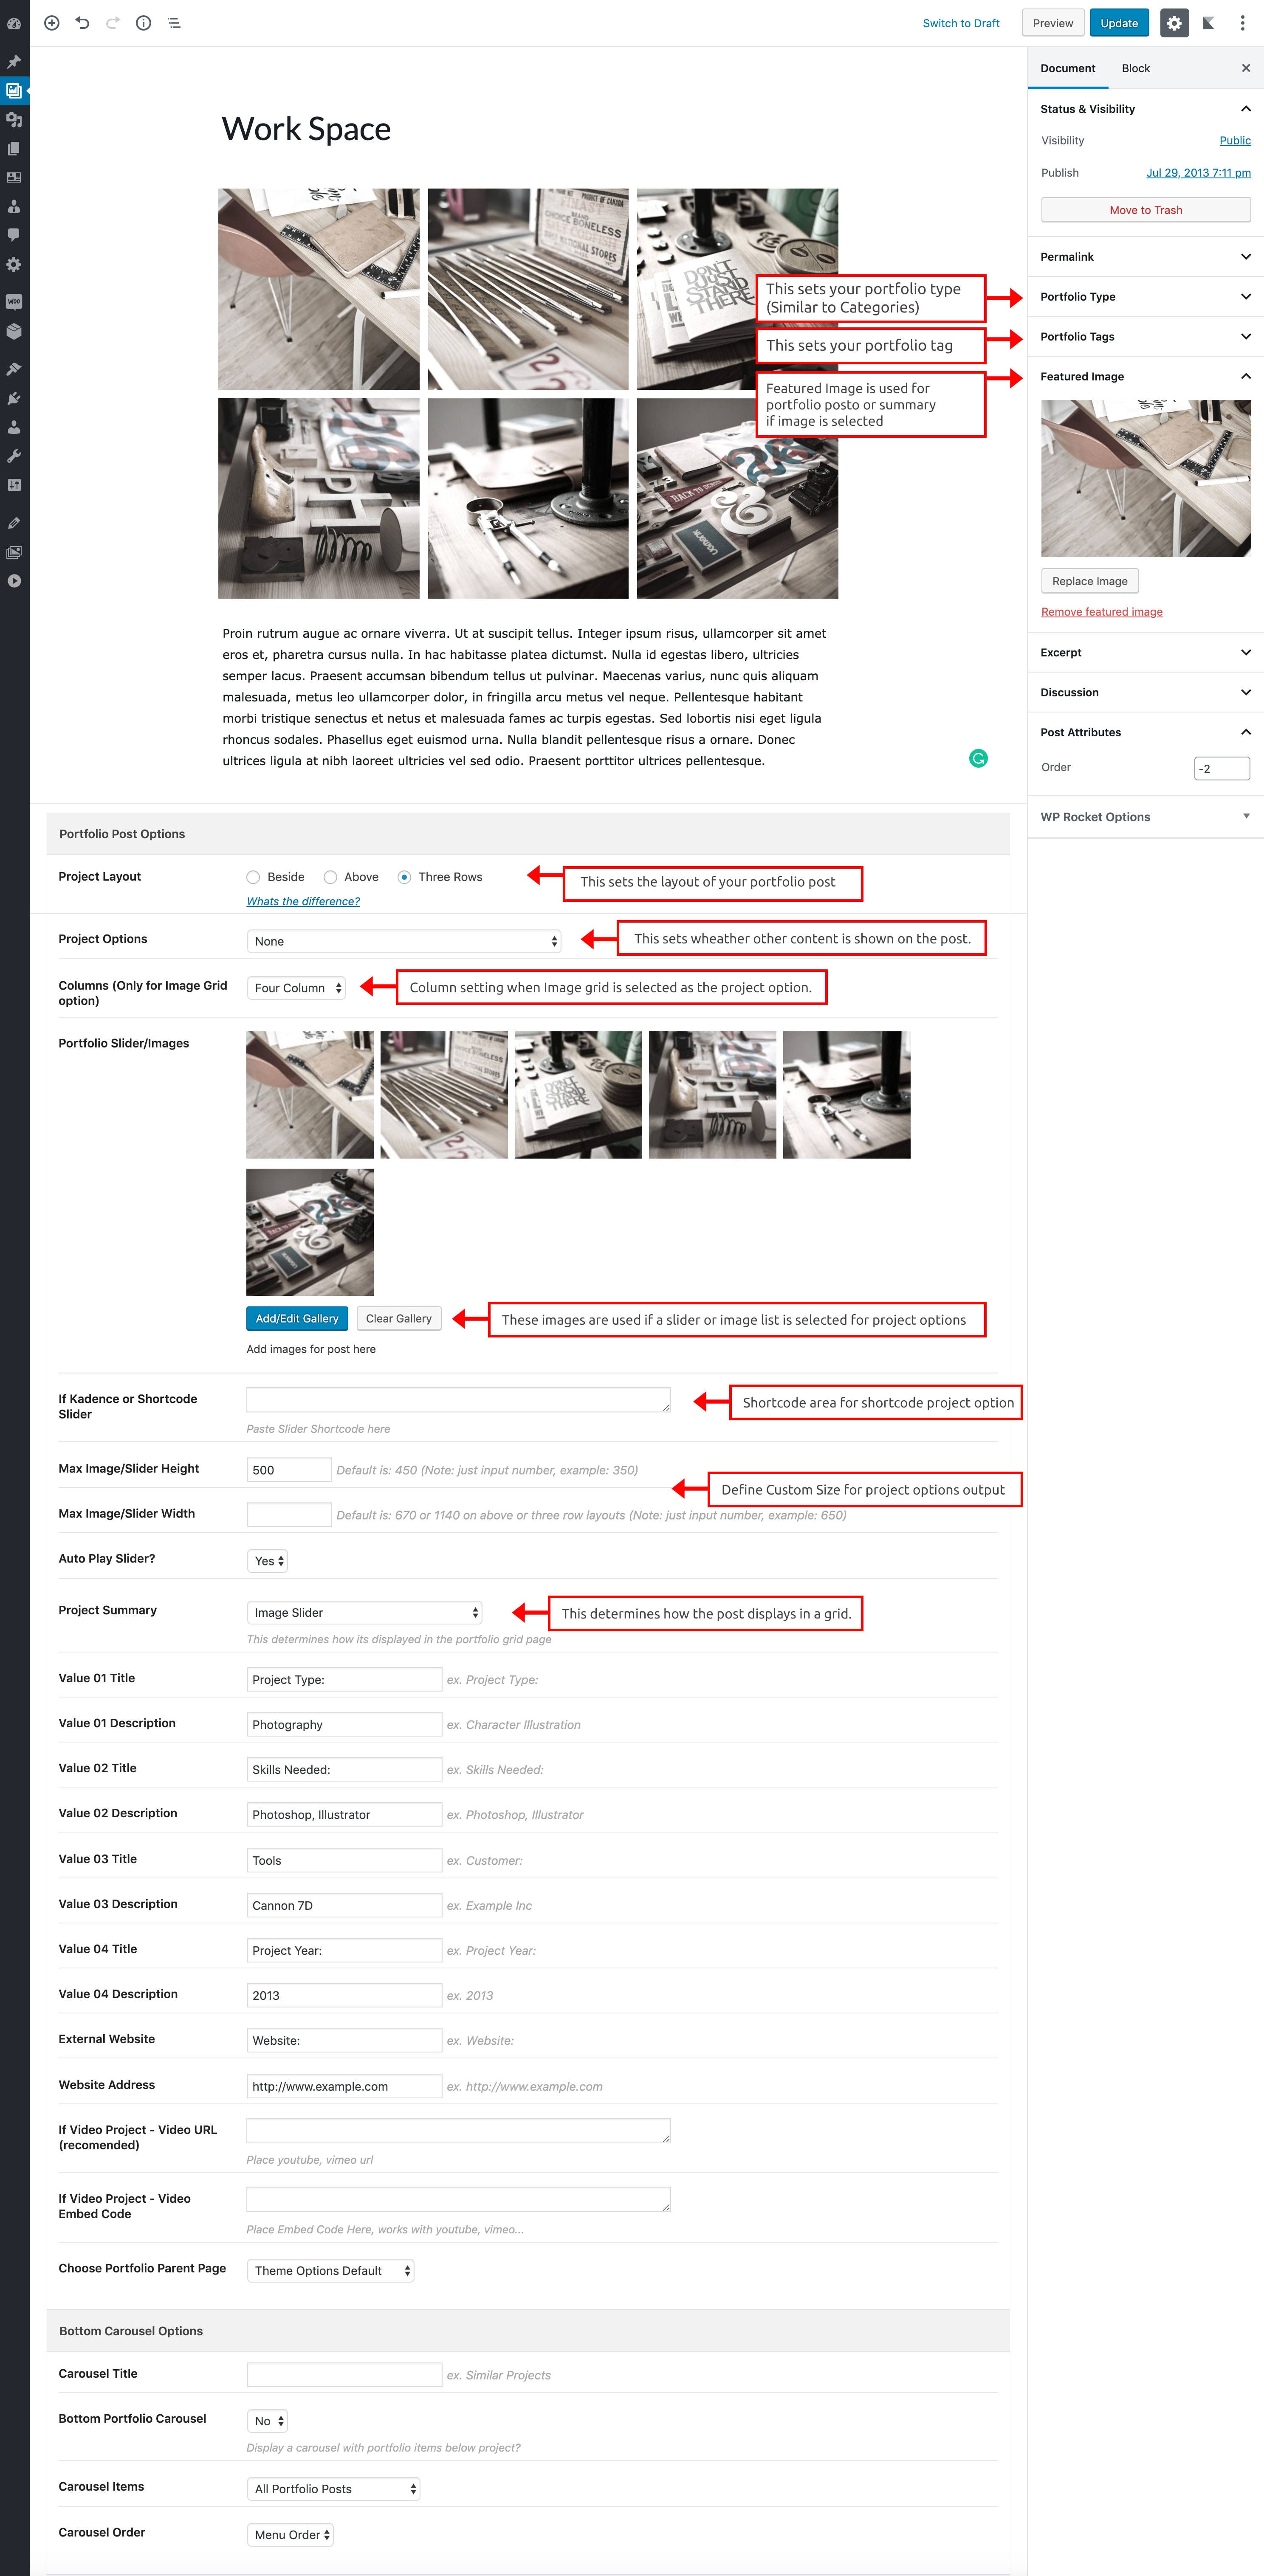Open Posts via the pushpin sidebar icon
Viewport: 1264px width, 2576px height.
point(14,62)
